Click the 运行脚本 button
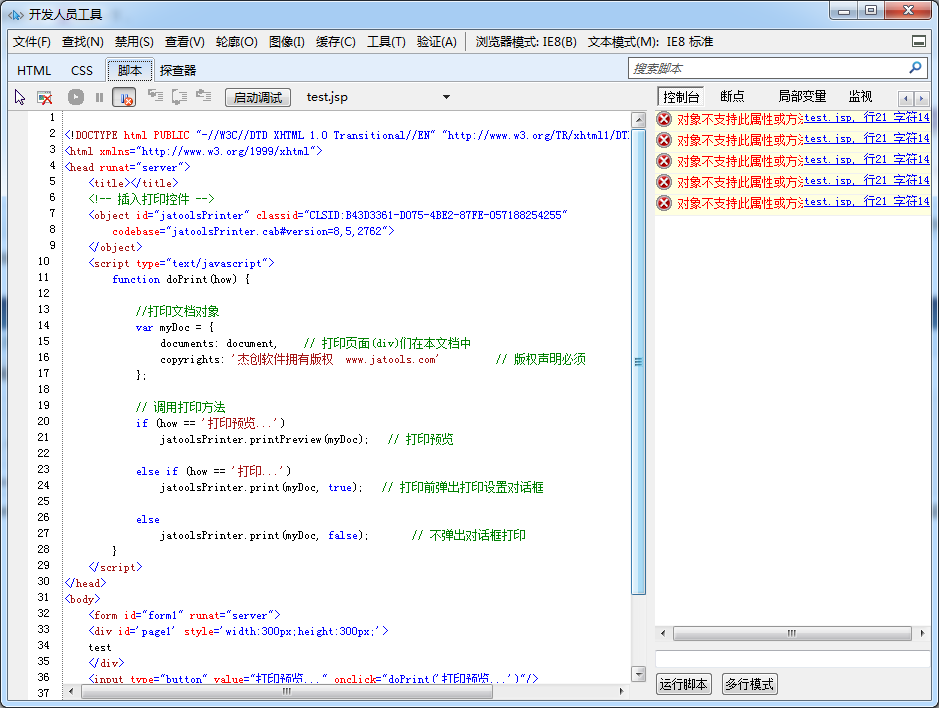939x708 pixels. [x=683, y=684]
